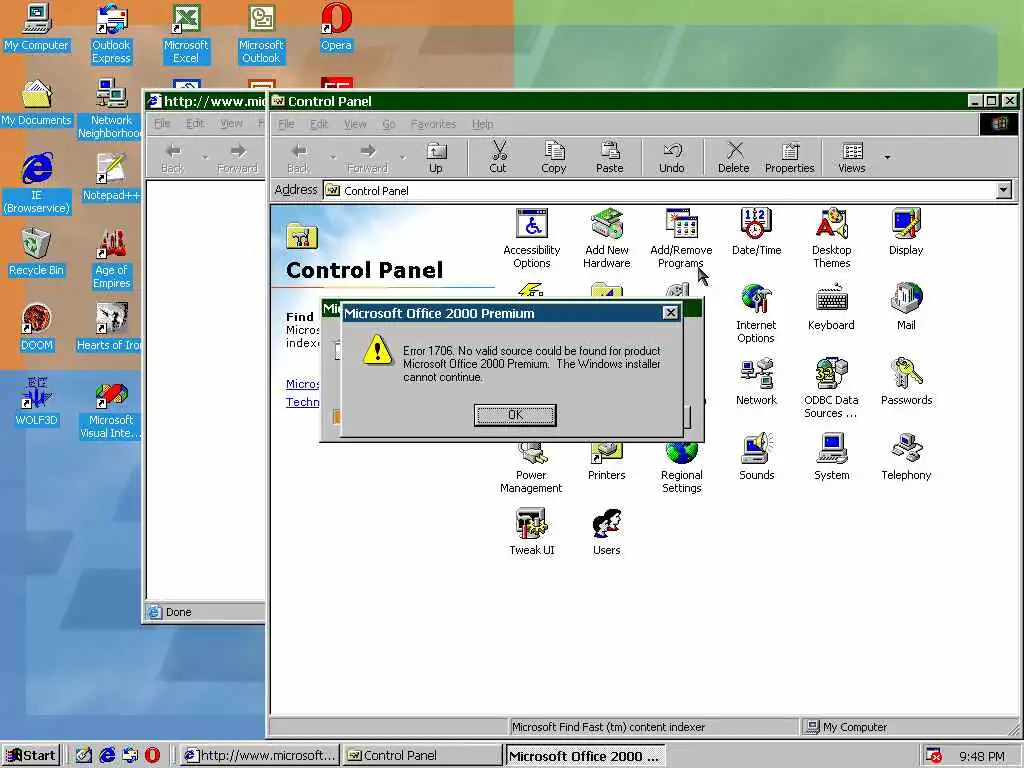The image size is (1024, 768).
Task: Open Regional Settings applet
Action: pos(681,469)
